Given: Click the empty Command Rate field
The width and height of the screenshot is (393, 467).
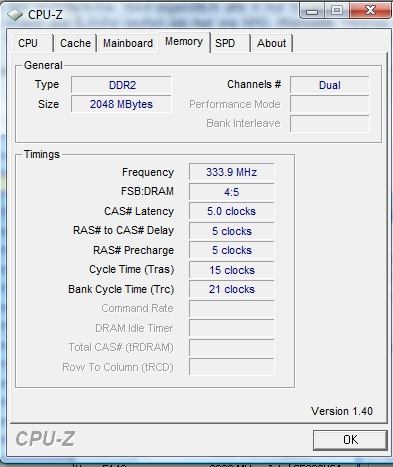Looking at the screenshot, I should pyautogui.click(x=231, y=309).
